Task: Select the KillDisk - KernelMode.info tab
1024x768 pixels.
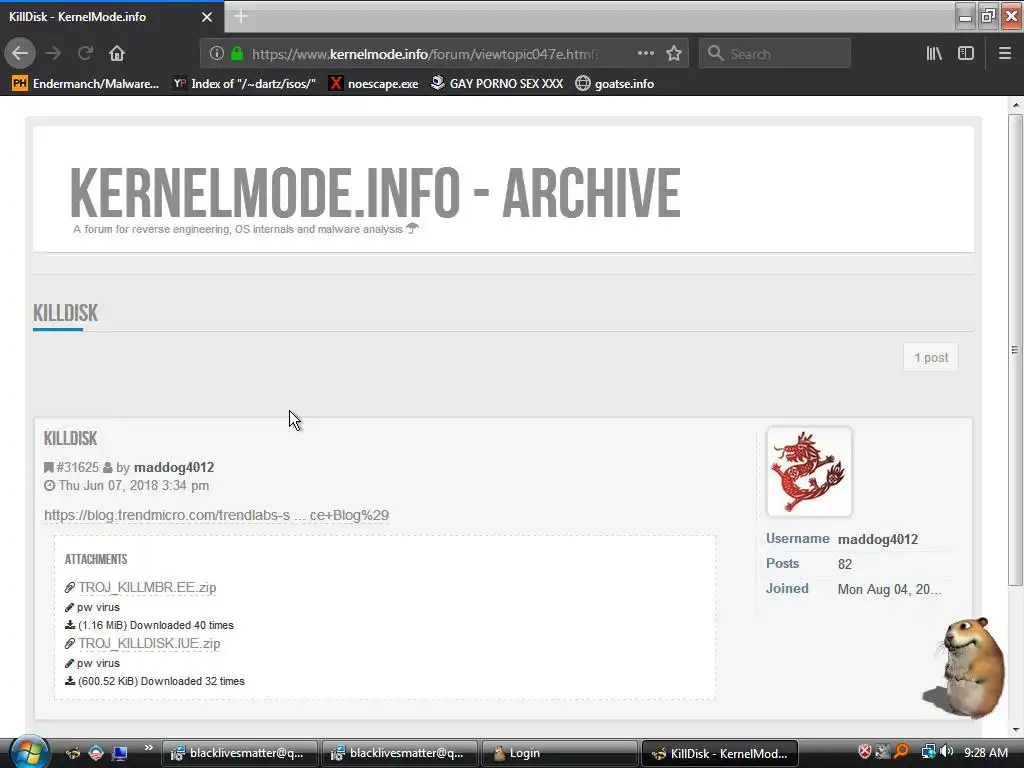Action: 112,17
